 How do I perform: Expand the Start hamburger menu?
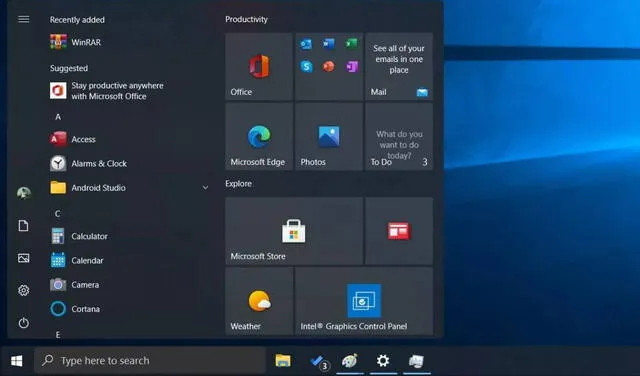pyautogui.click(x=24, y=19)
